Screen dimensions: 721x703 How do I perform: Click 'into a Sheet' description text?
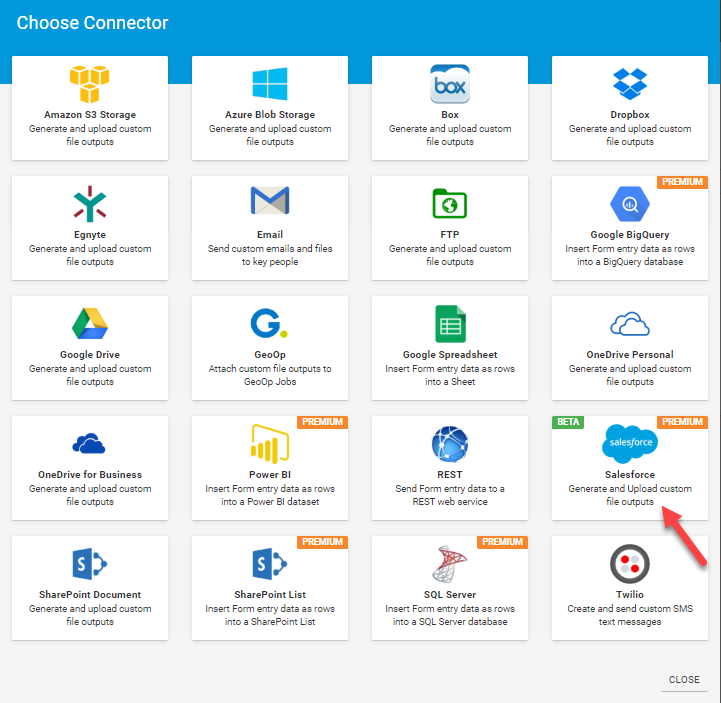[450, 382]
